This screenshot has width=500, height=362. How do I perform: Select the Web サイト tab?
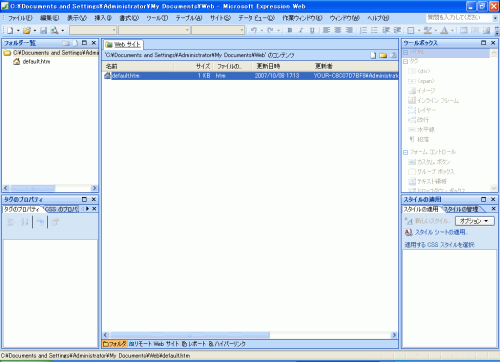pos(123,45)
